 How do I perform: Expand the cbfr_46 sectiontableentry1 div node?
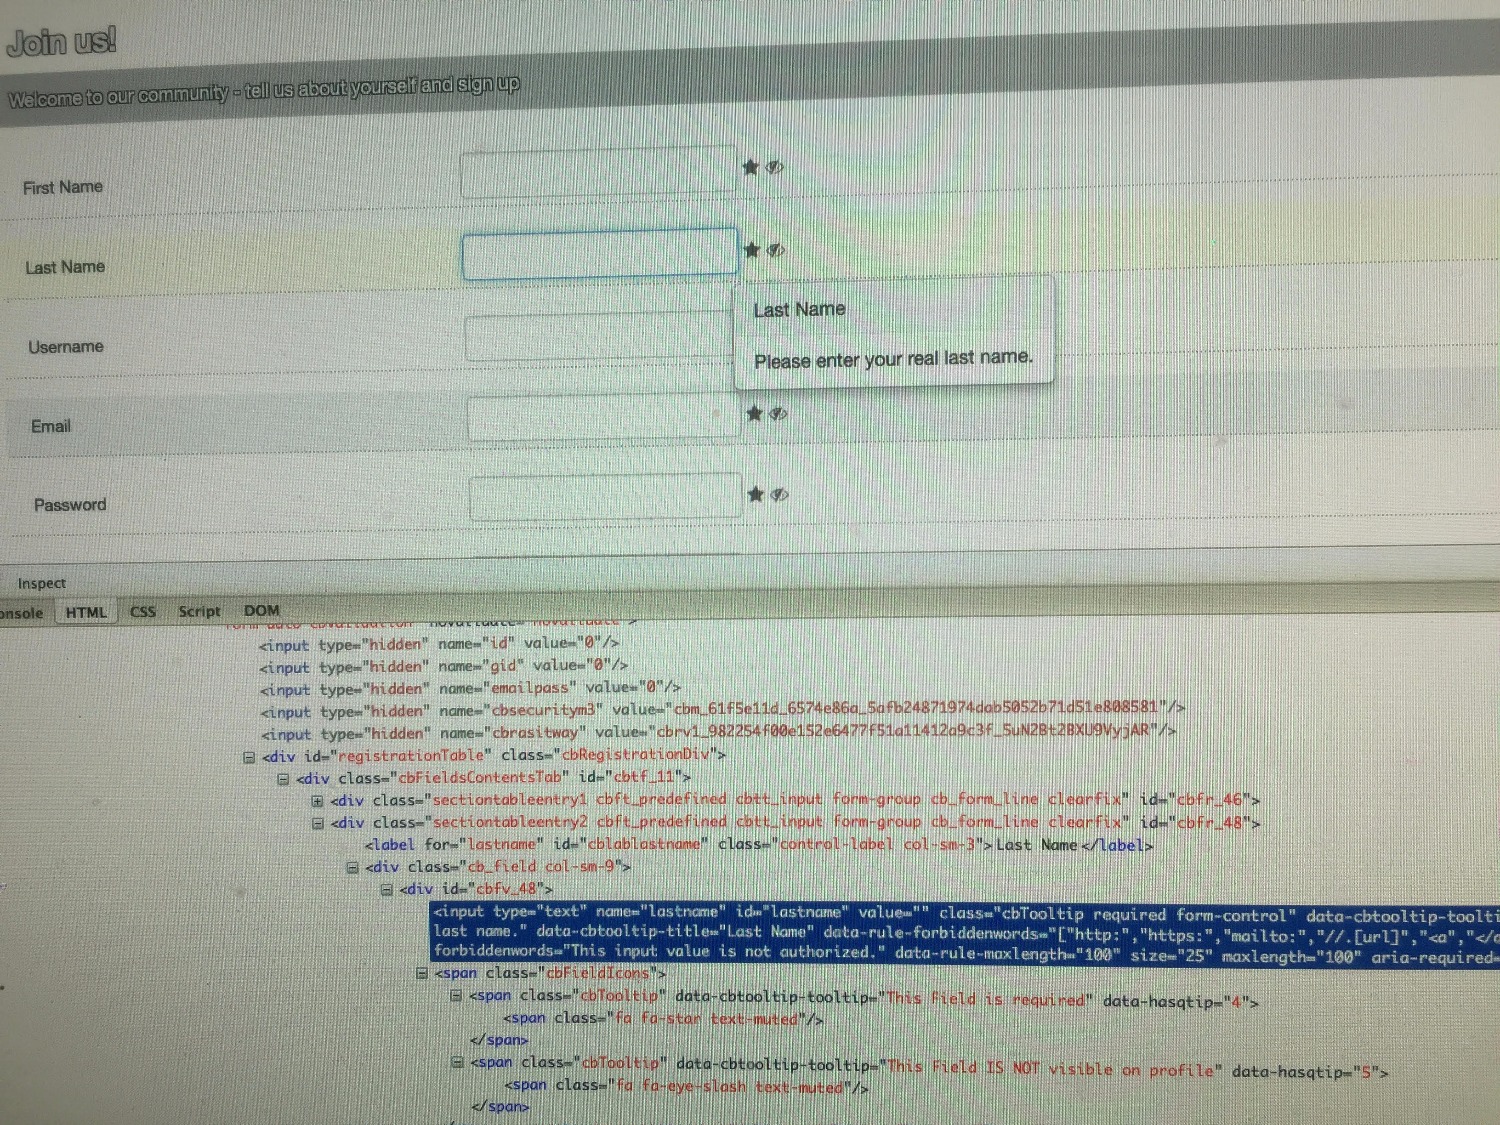317,801
